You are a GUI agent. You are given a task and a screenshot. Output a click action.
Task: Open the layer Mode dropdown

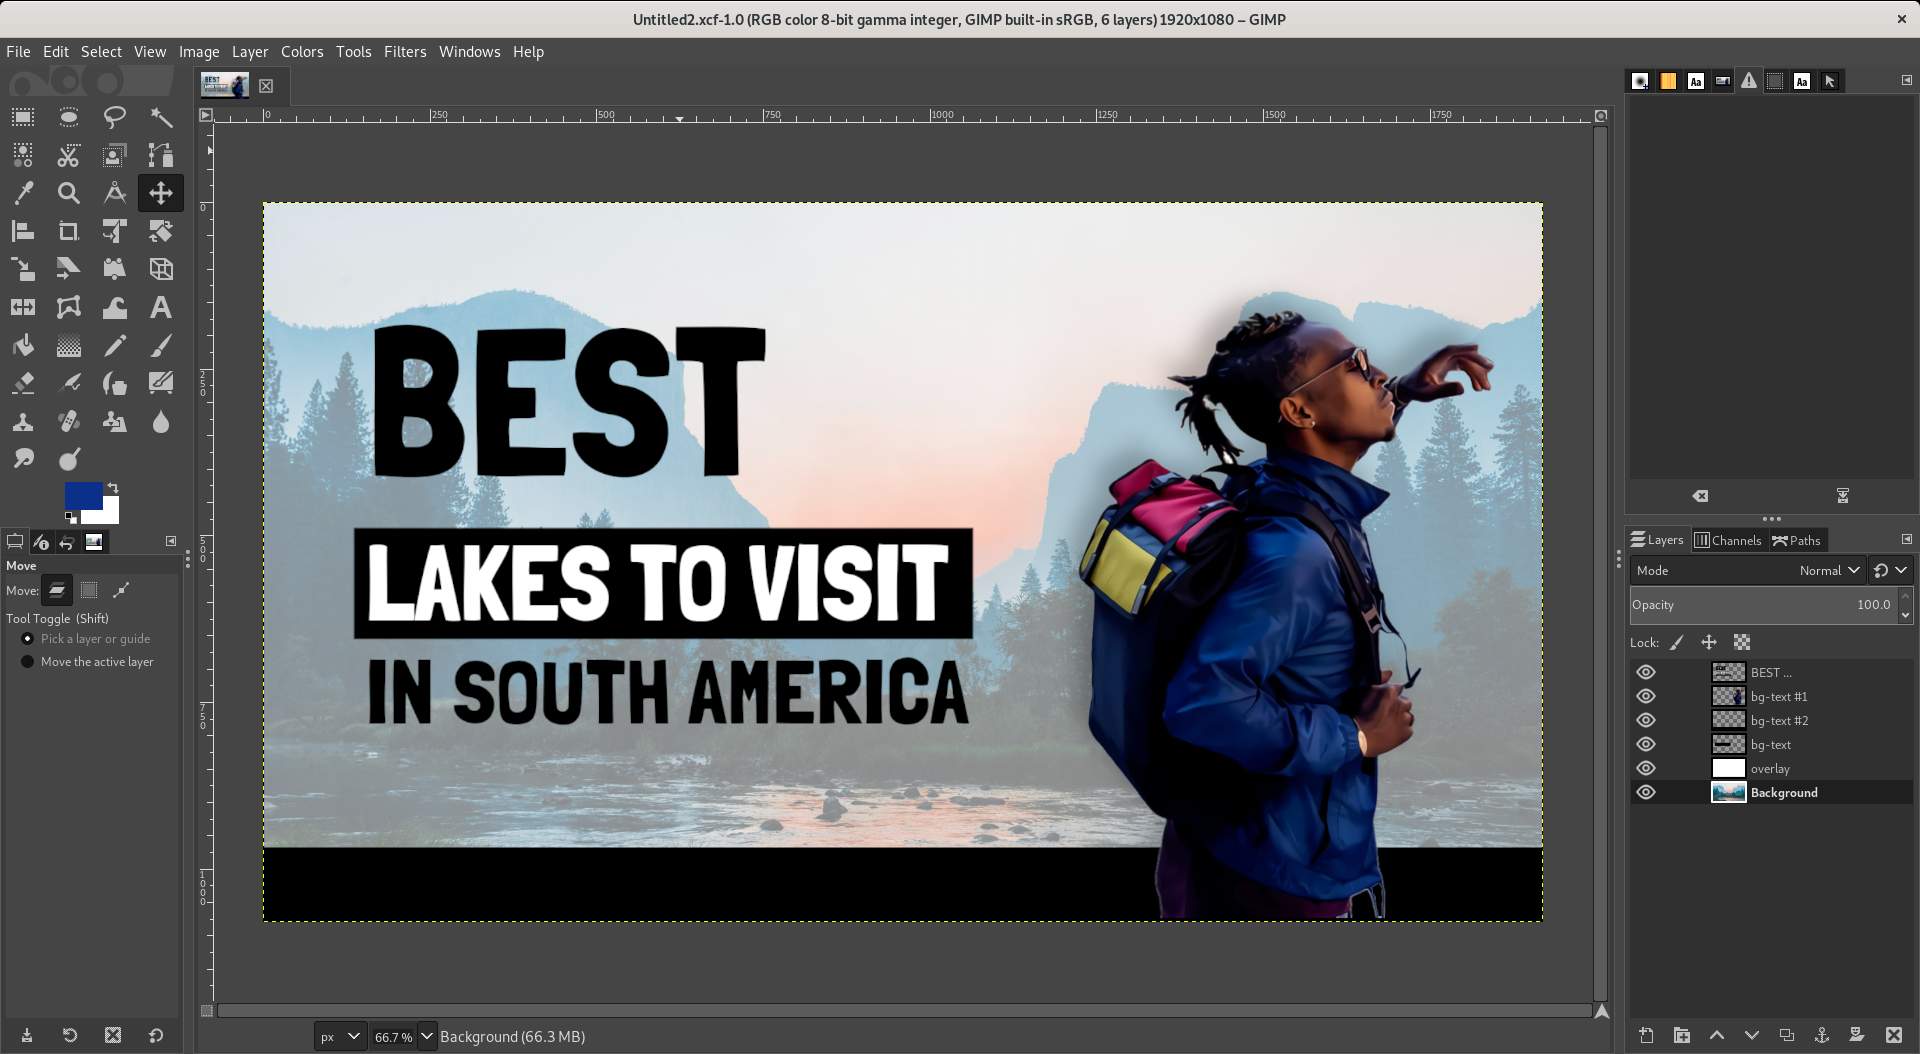(x=1748, y=570)
